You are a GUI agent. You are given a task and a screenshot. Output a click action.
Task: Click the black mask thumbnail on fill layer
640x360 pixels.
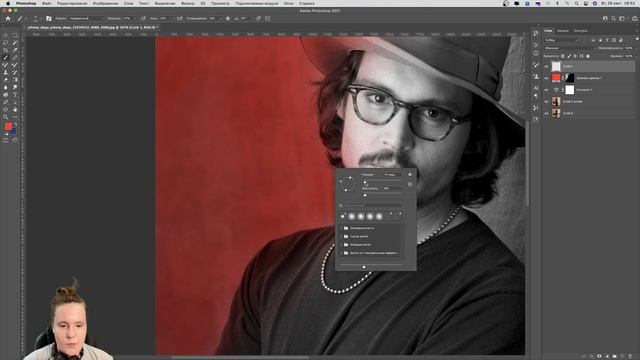coord(570,78)
